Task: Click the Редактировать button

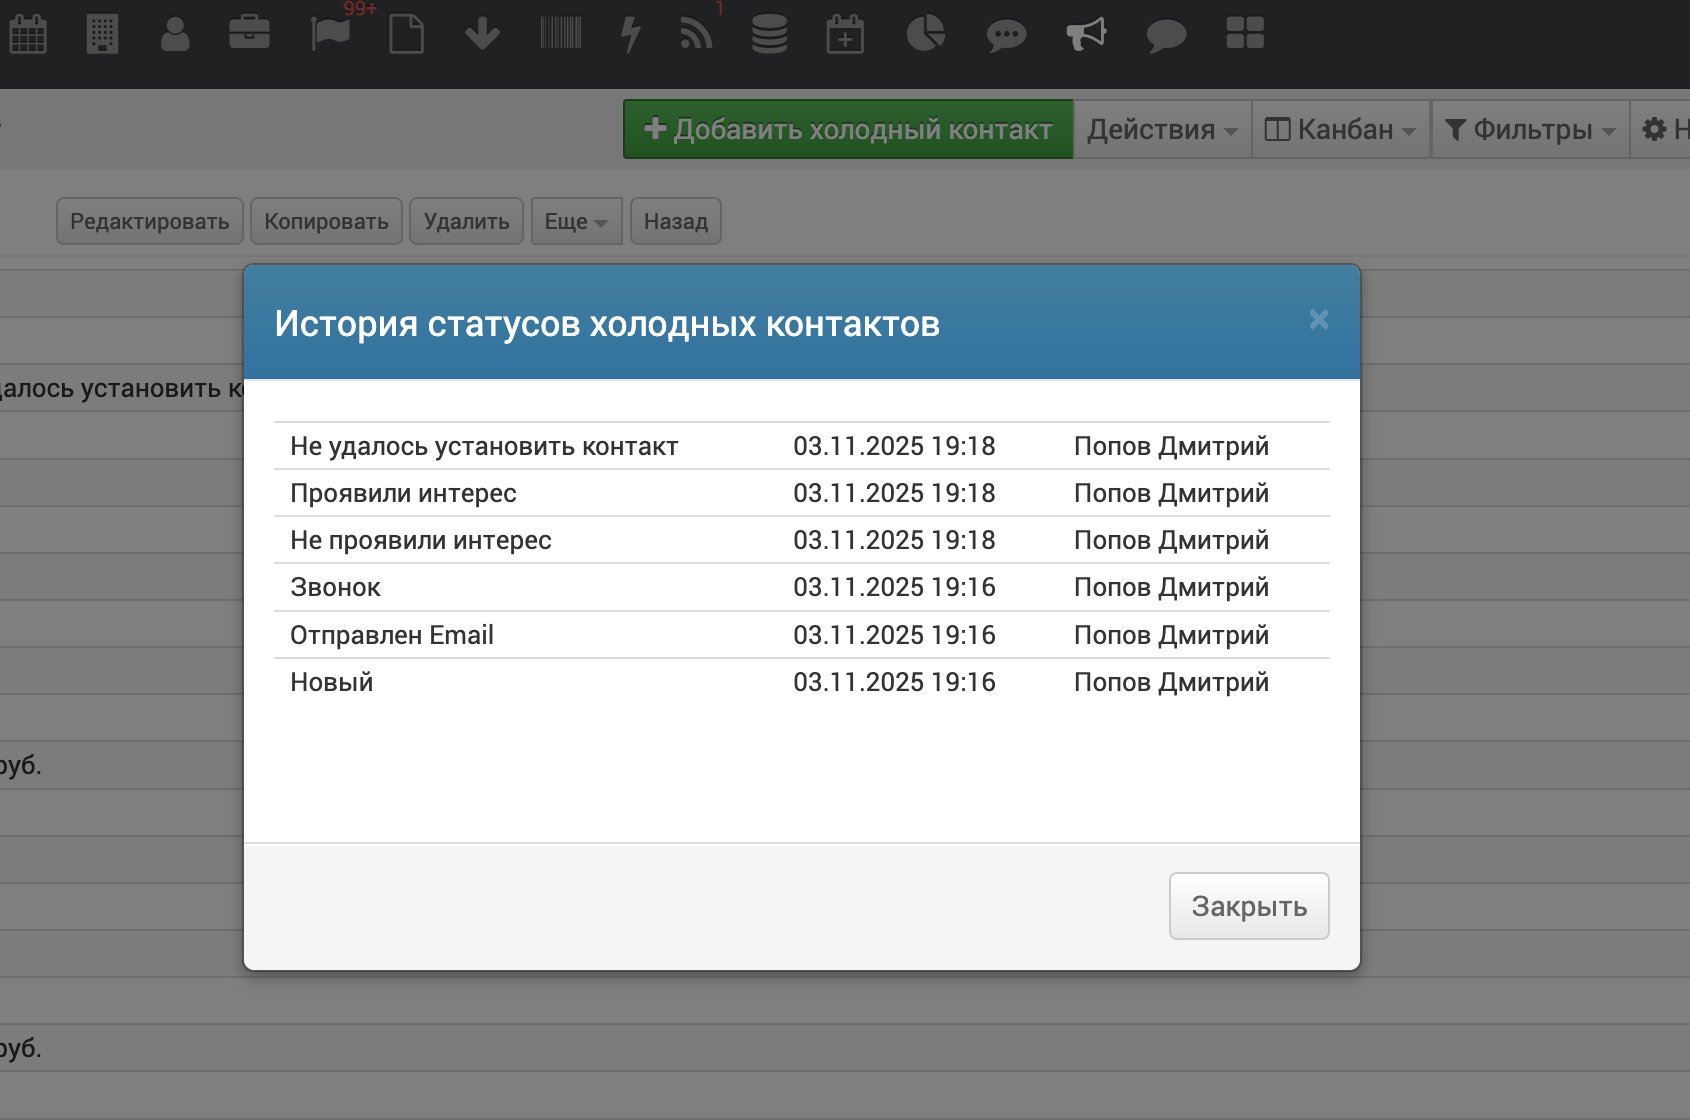Action: click(x=150, y=222)
